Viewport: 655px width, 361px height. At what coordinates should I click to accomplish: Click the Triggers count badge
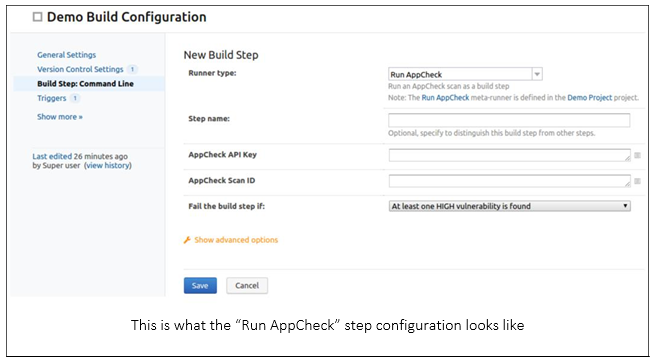tap(75, 98)
